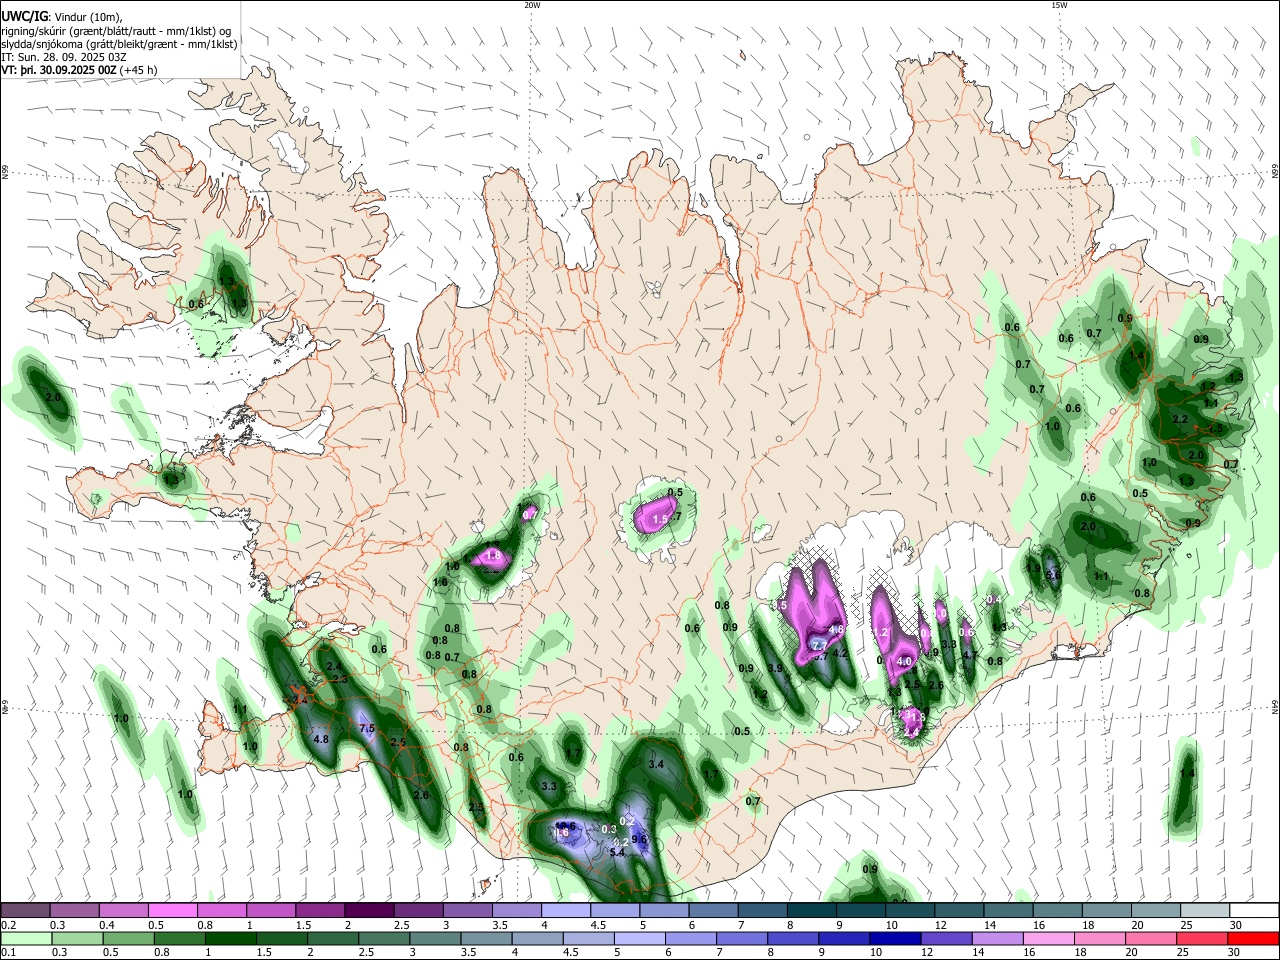Click the 20W longitude label

(532, 5)
